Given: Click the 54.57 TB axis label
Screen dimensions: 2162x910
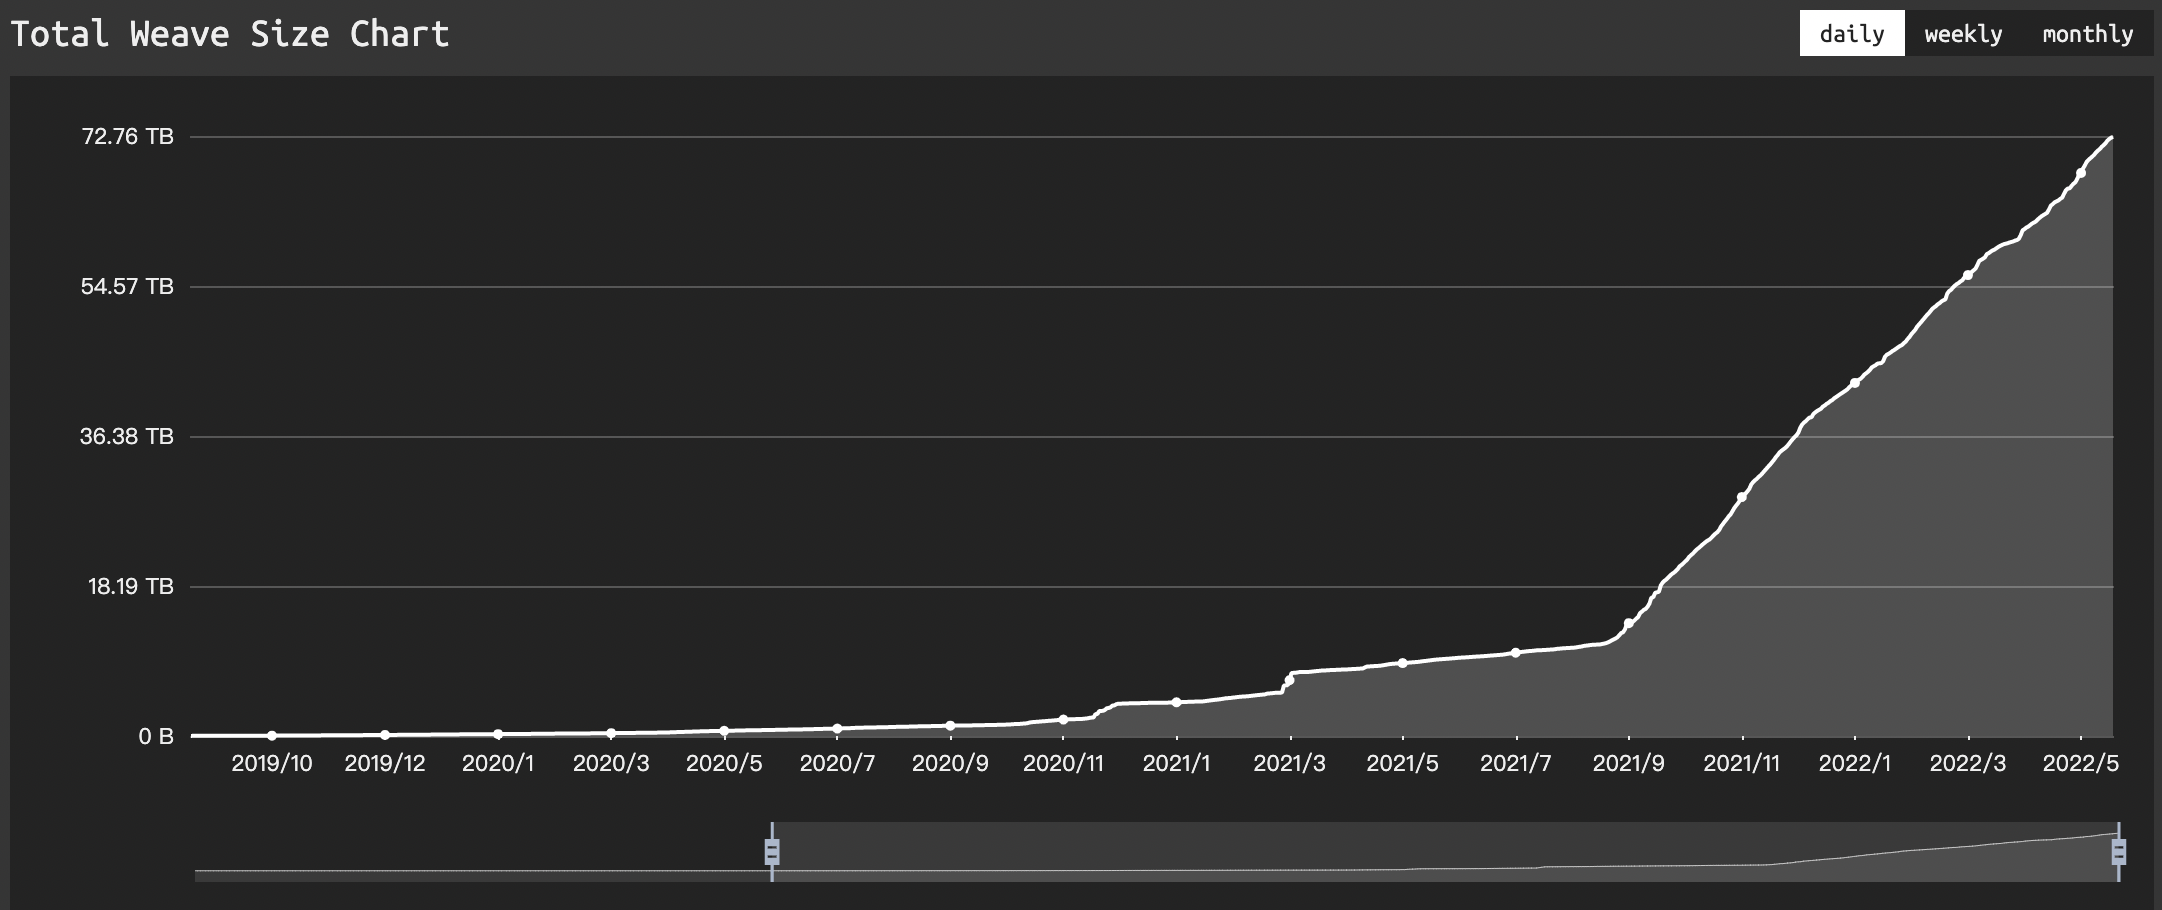Looking at the screenshot, I should pyautogui.click(x=128, y=287).
